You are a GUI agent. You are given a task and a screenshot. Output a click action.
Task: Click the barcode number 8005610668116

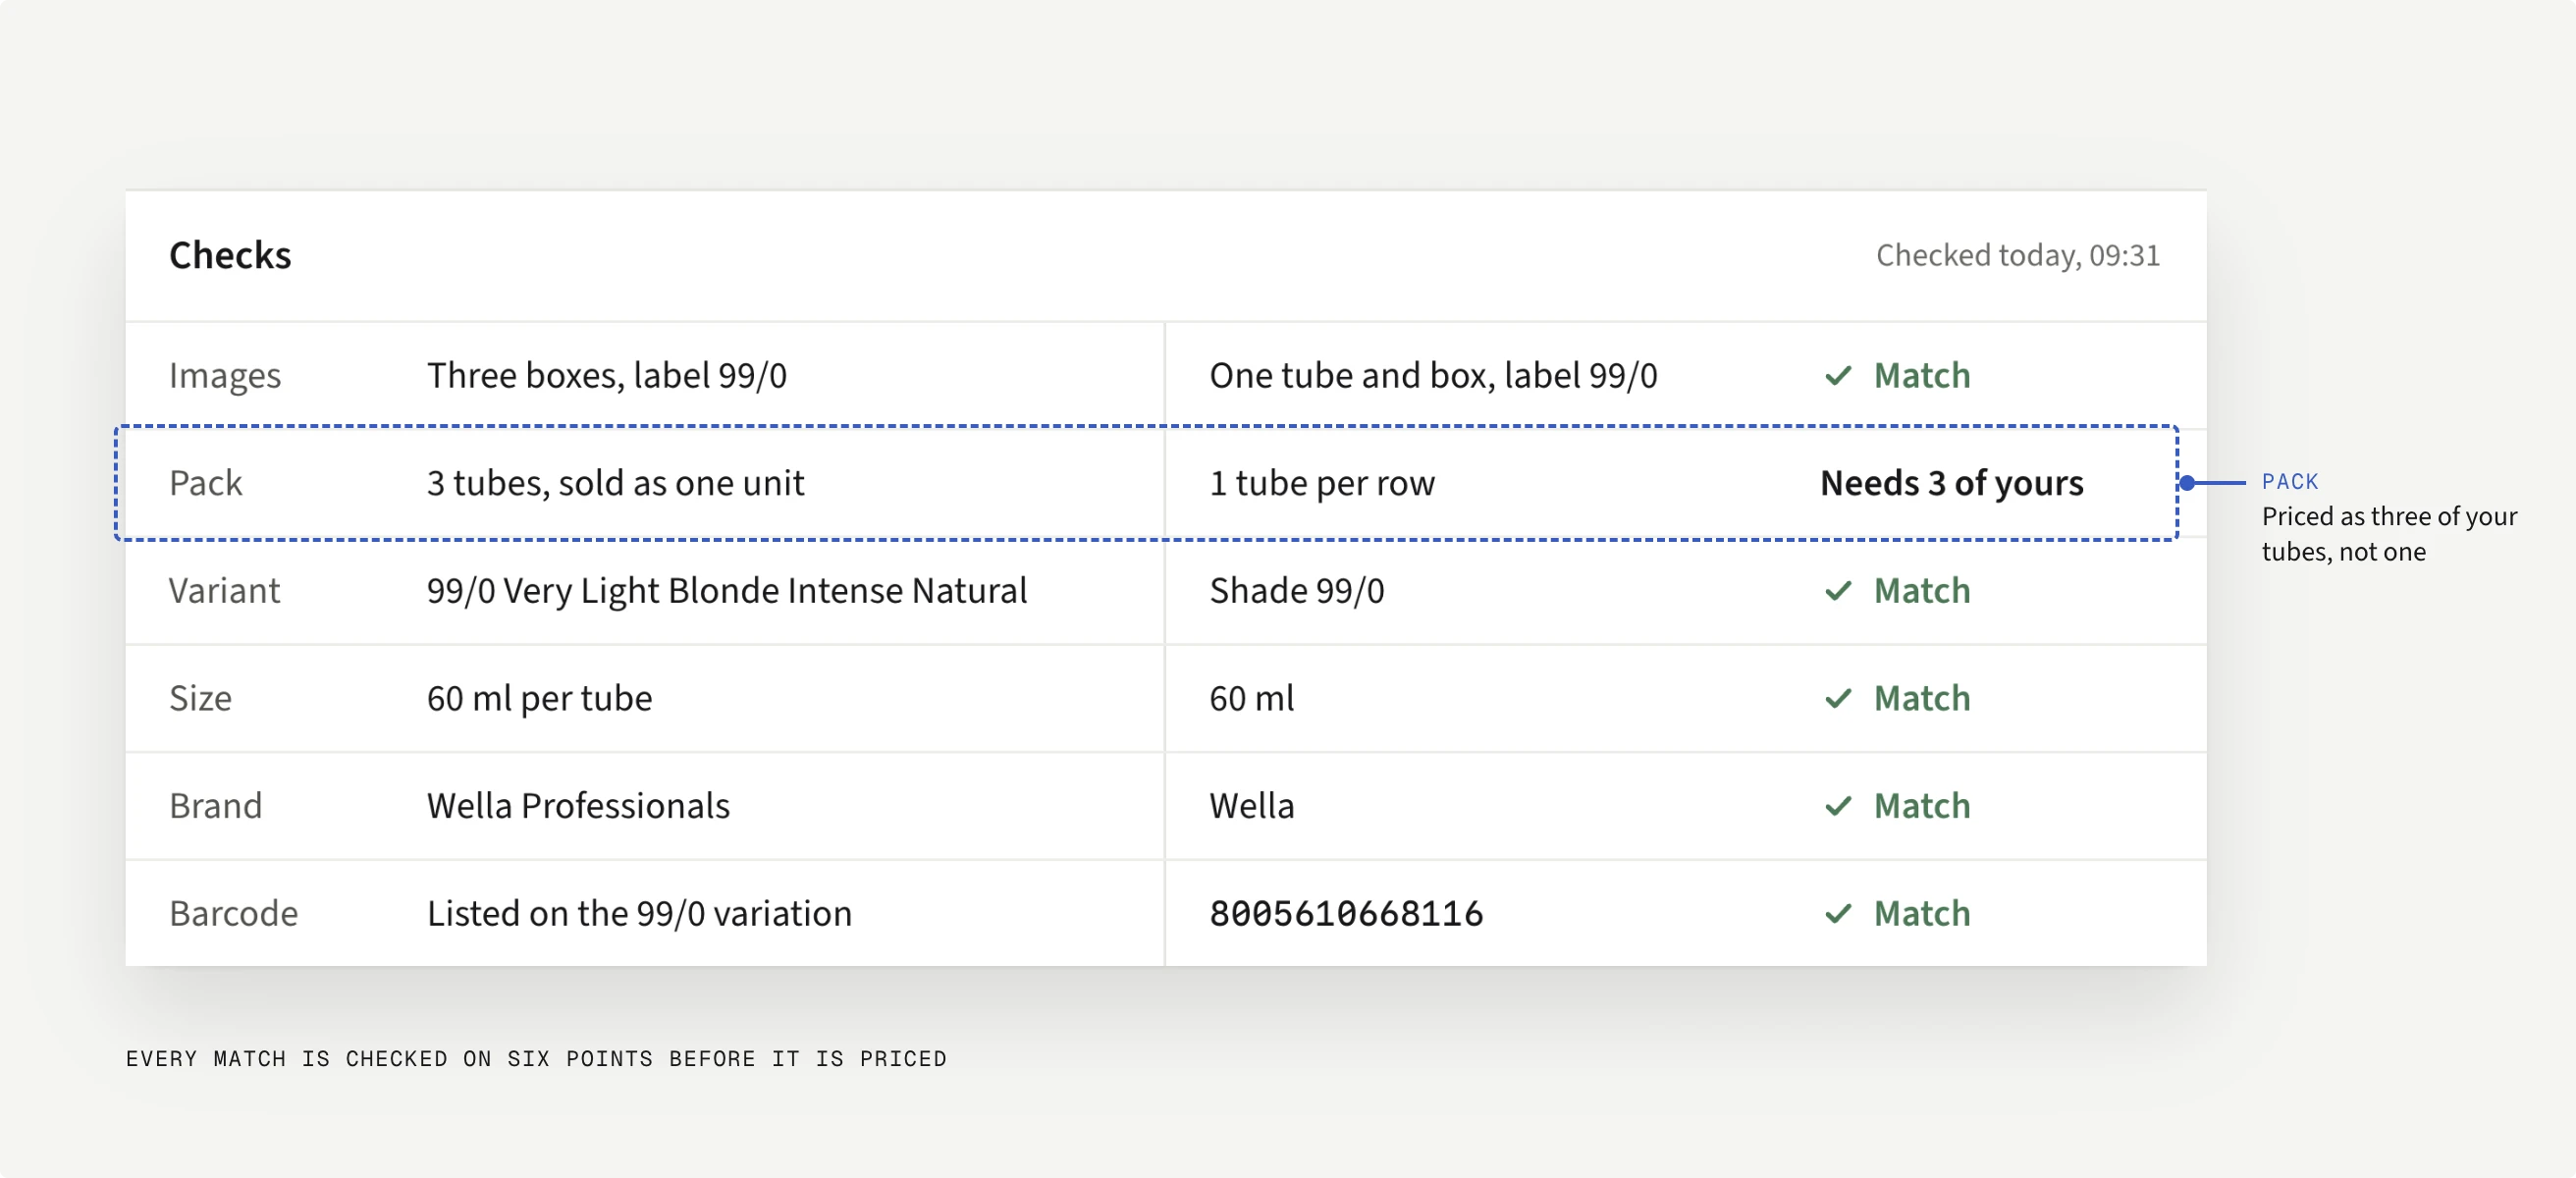[1346, 913]
